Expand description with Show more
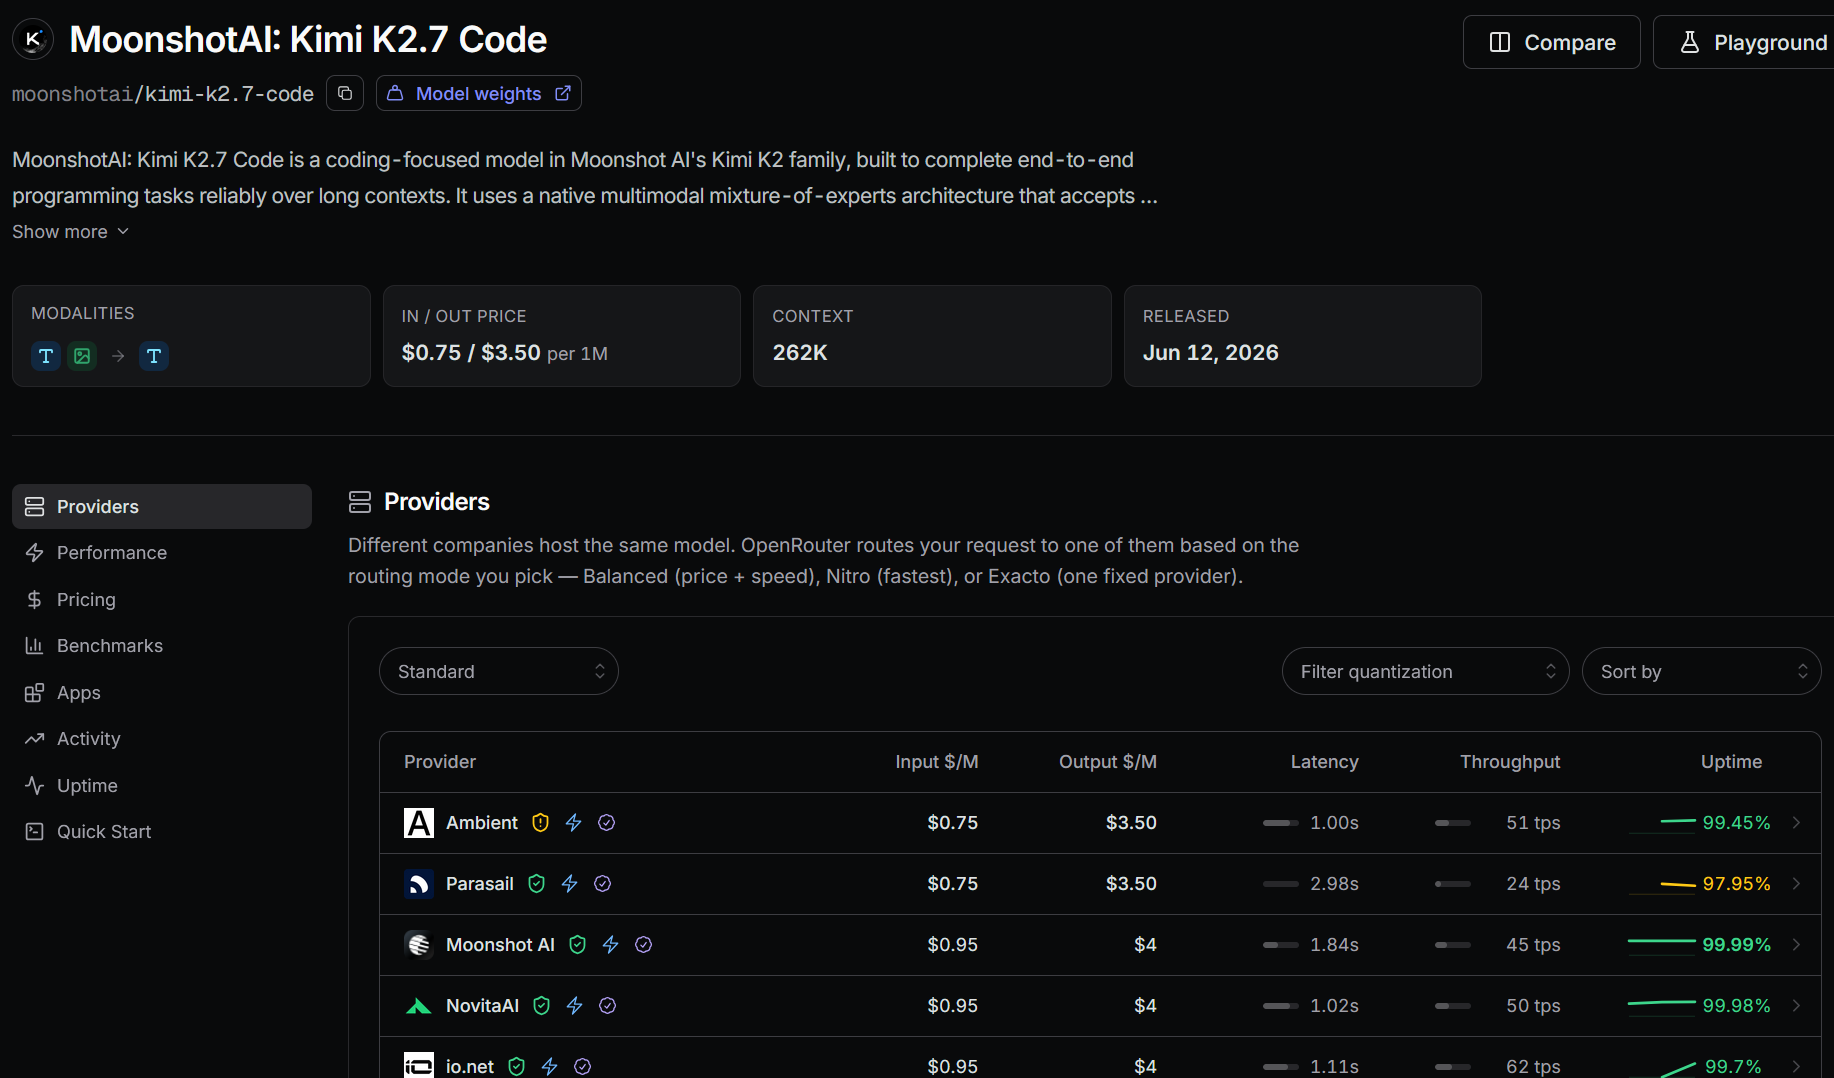The width and height of the screenshot is (1834, 1078). point(71,232)
